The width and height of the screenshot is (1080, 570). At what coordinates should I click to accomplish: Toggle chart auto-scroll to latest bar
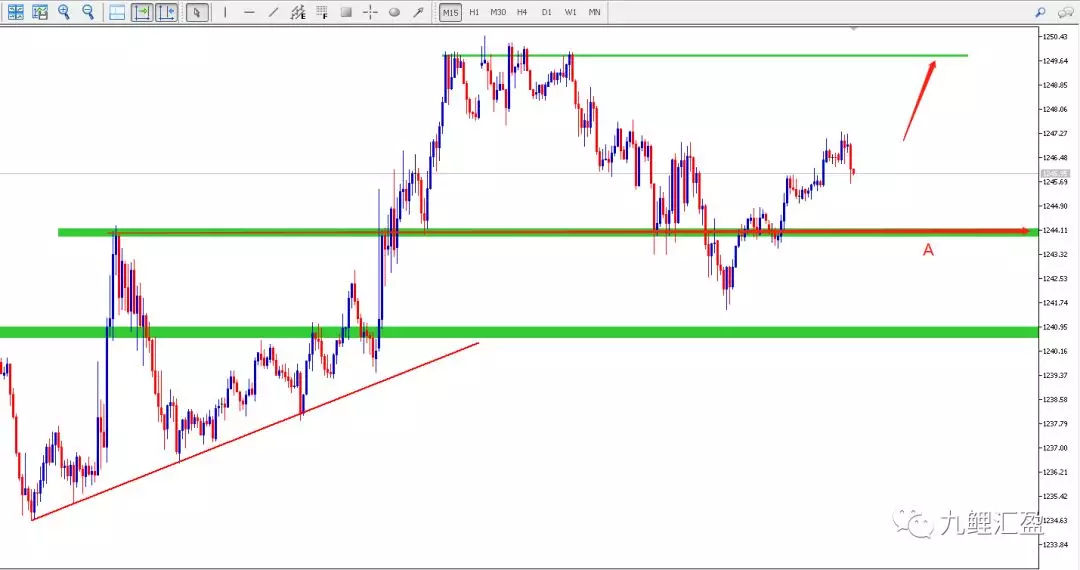(x=142, y=12)
